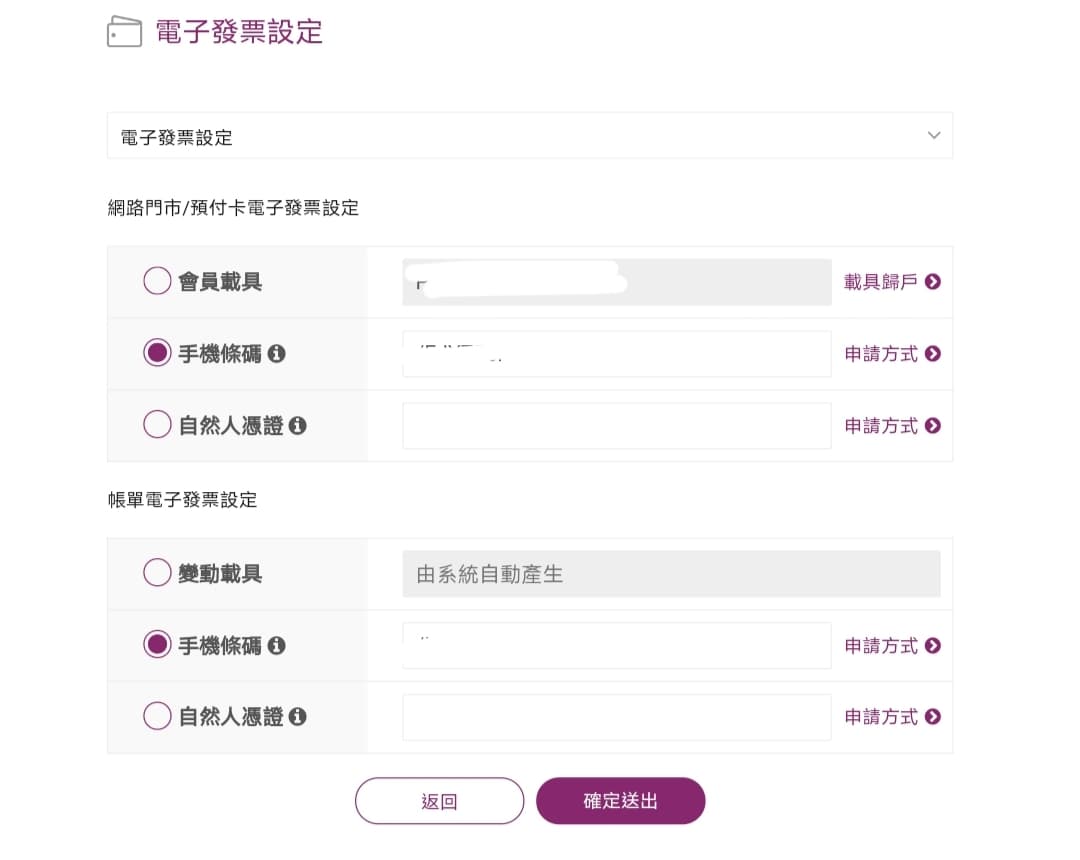
Task: Click arrow icon next to 載具歸戶
Action: (x=933, y=282)
